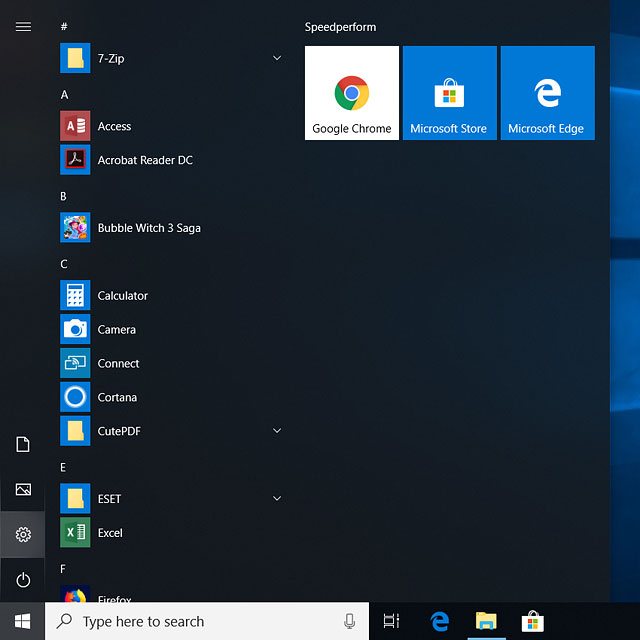Screen dimensions: 640x640
Task: Click the Power button
Action: [x=23, y=580]
